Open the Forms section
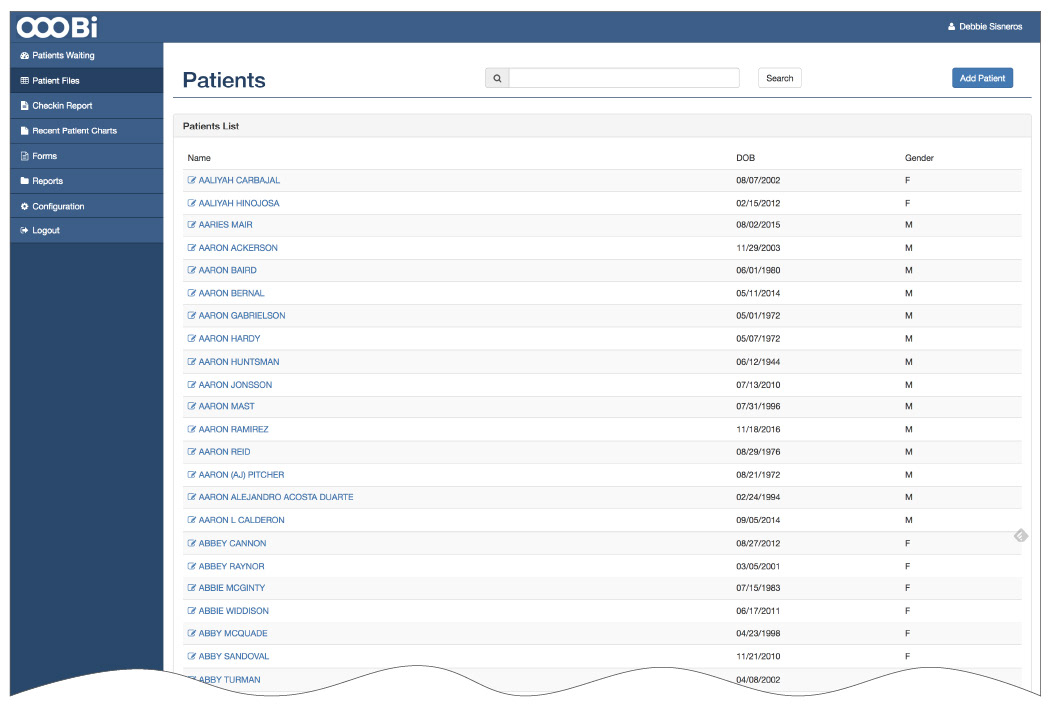 (86, 156)
